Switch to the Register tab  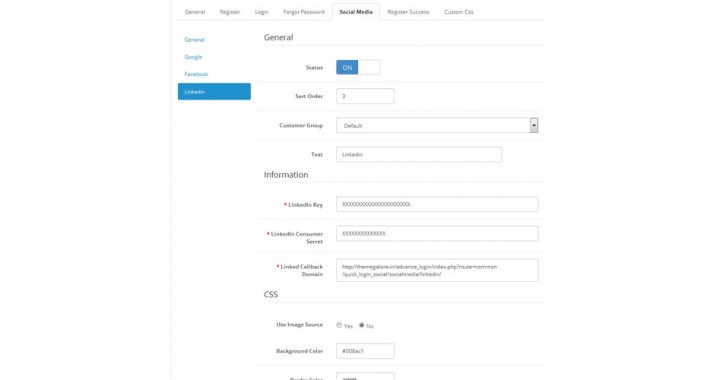230,12
